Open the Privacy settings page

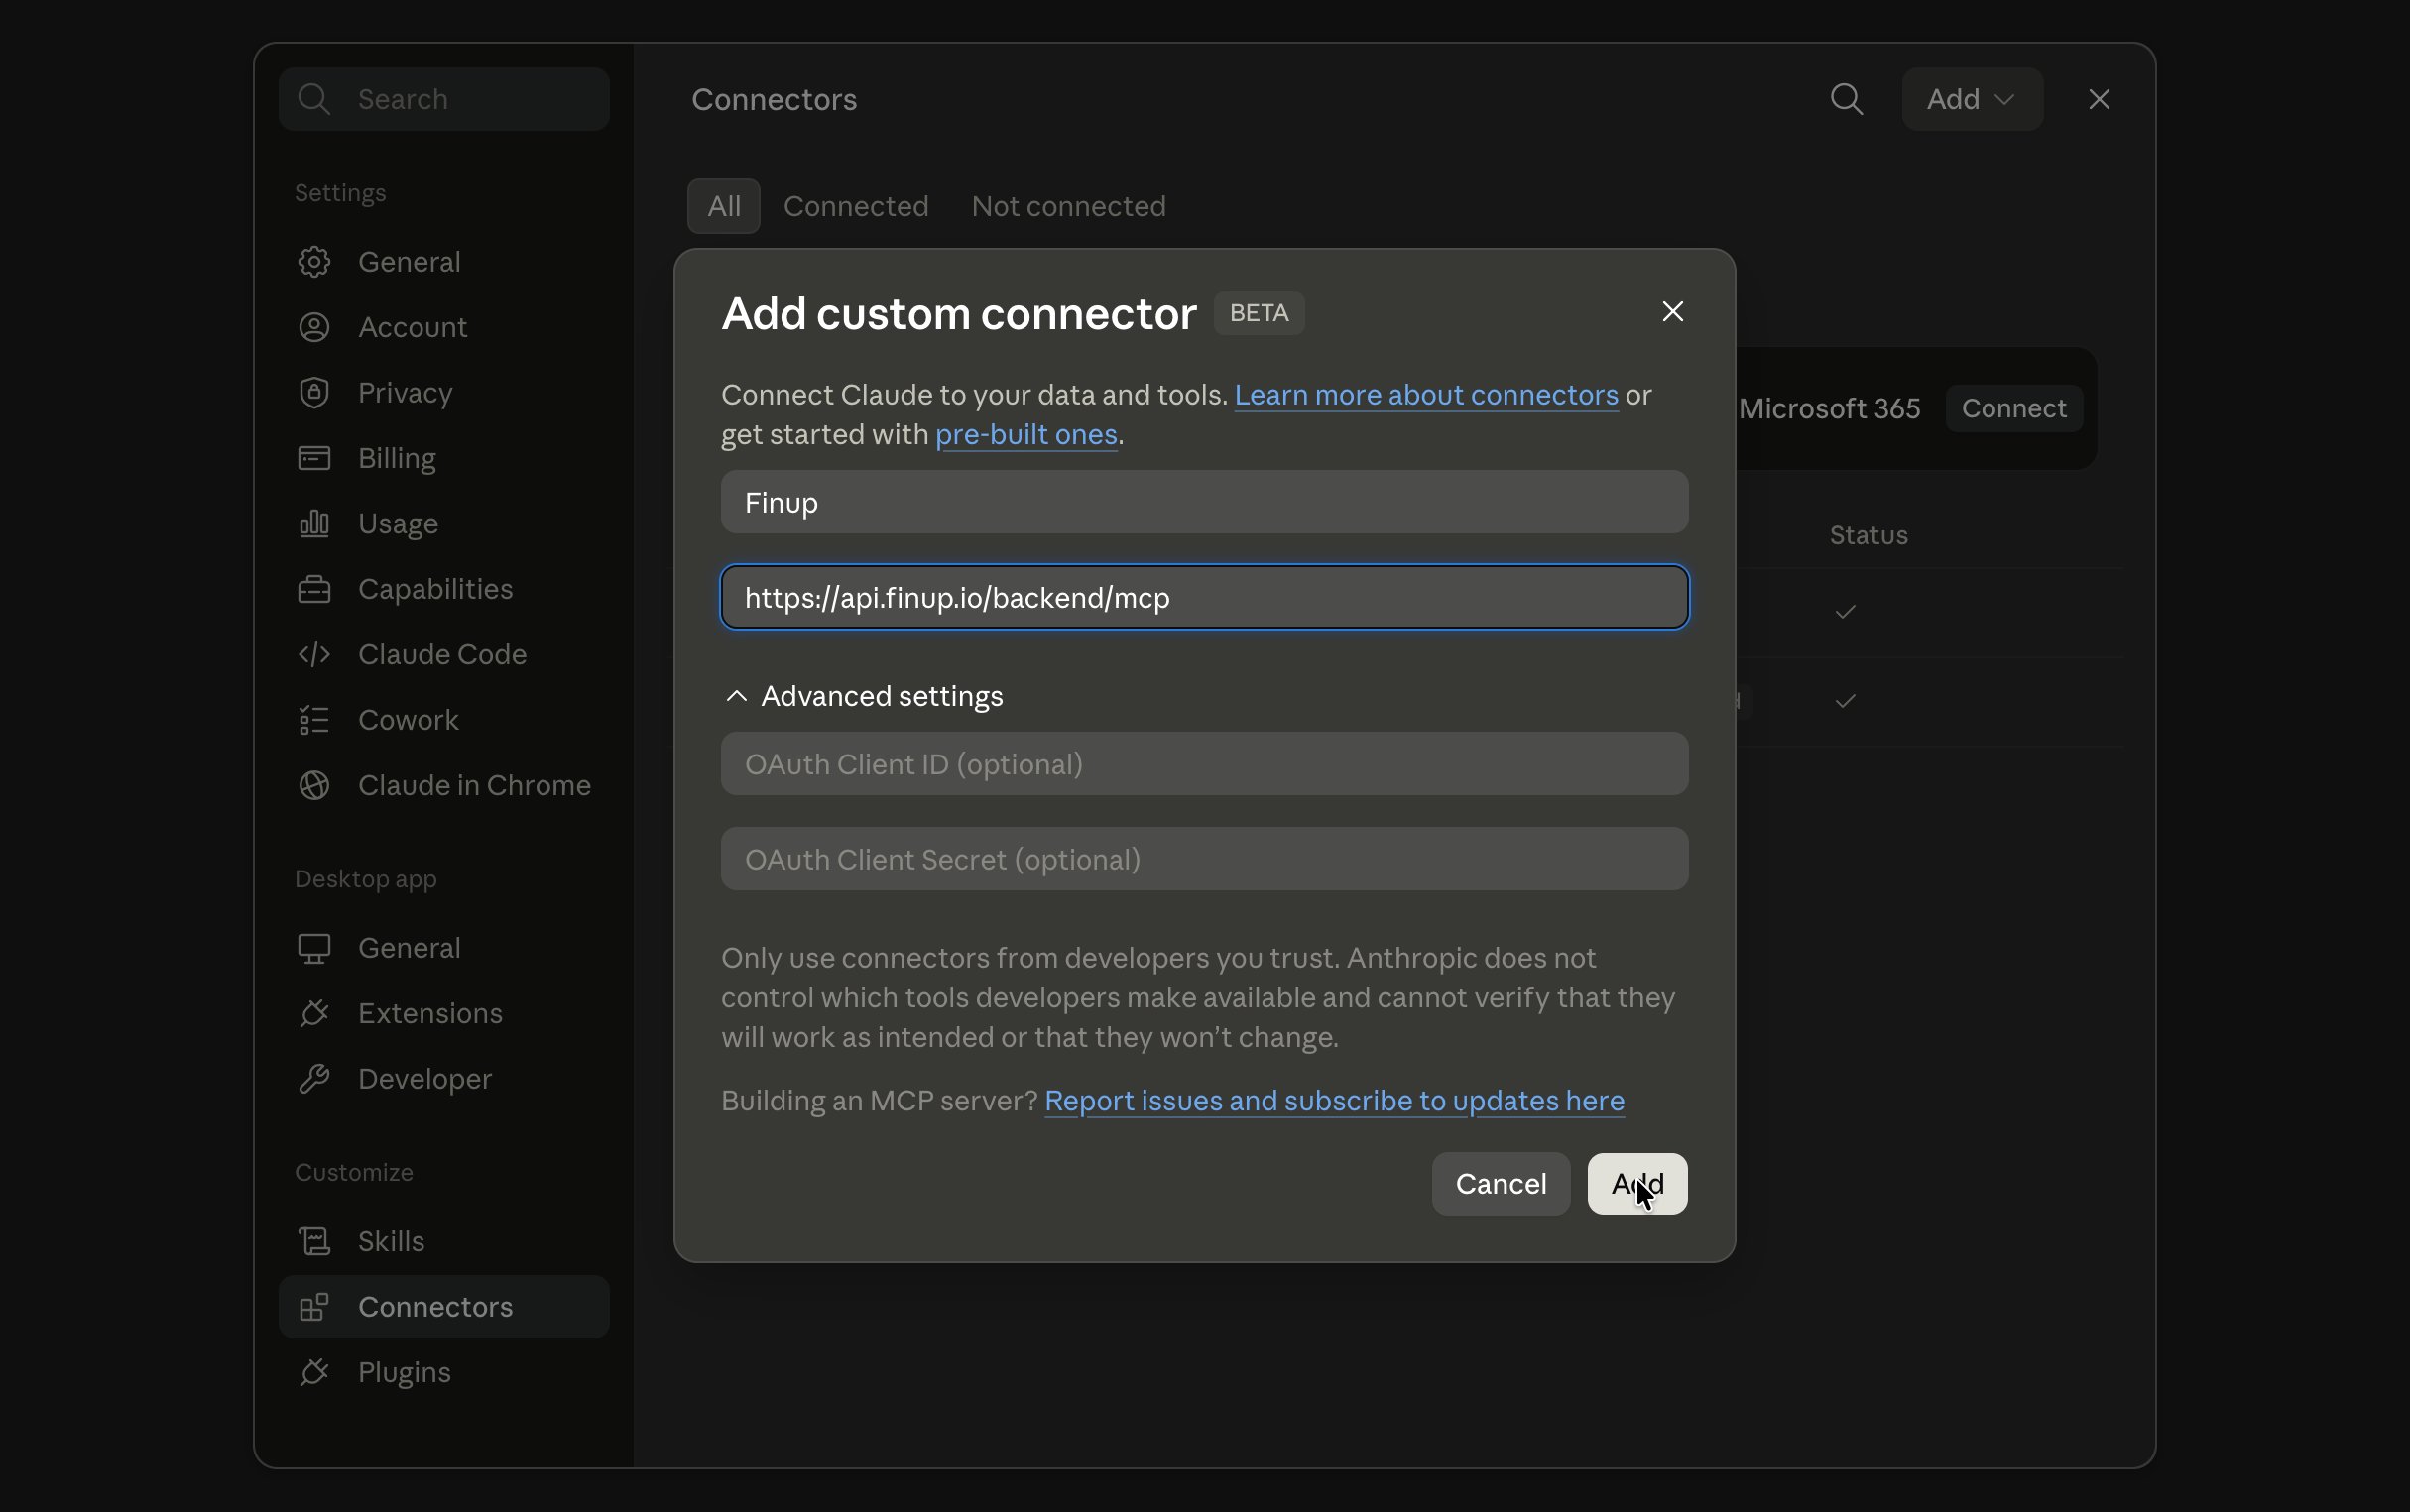pos(444,392)
